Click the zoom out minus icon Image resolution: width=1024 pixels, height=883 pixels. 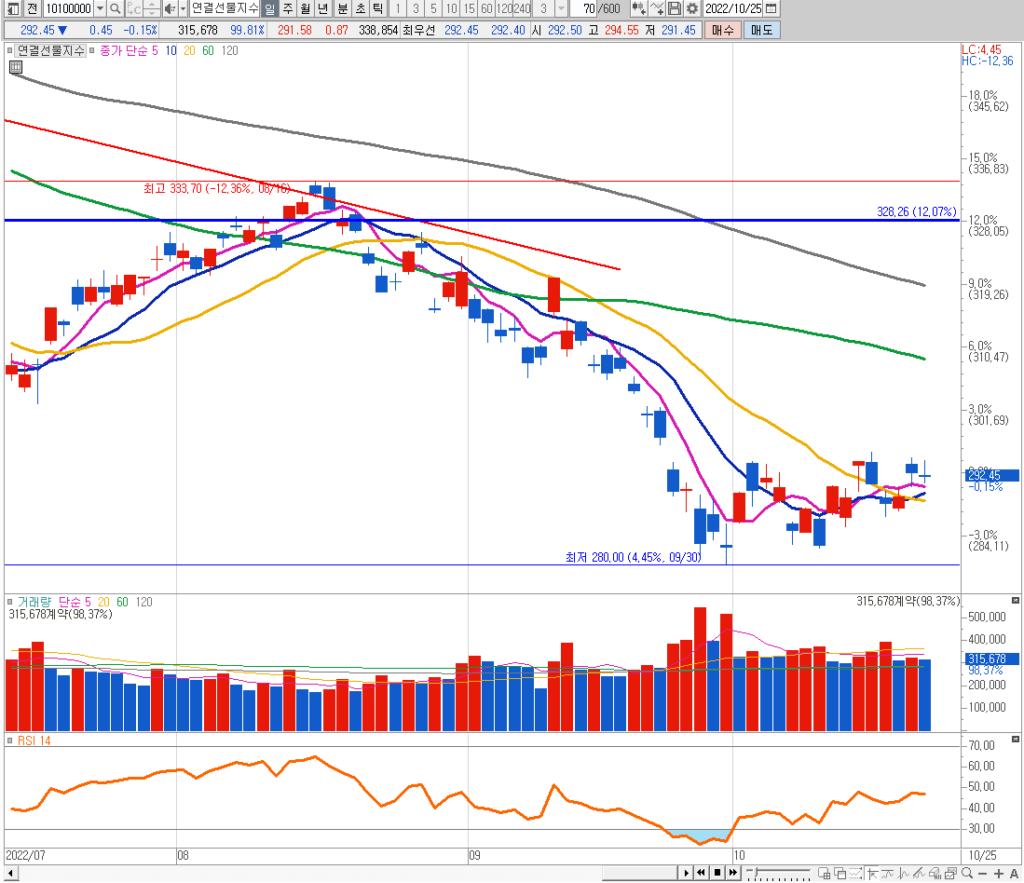(x=983, y=874)
